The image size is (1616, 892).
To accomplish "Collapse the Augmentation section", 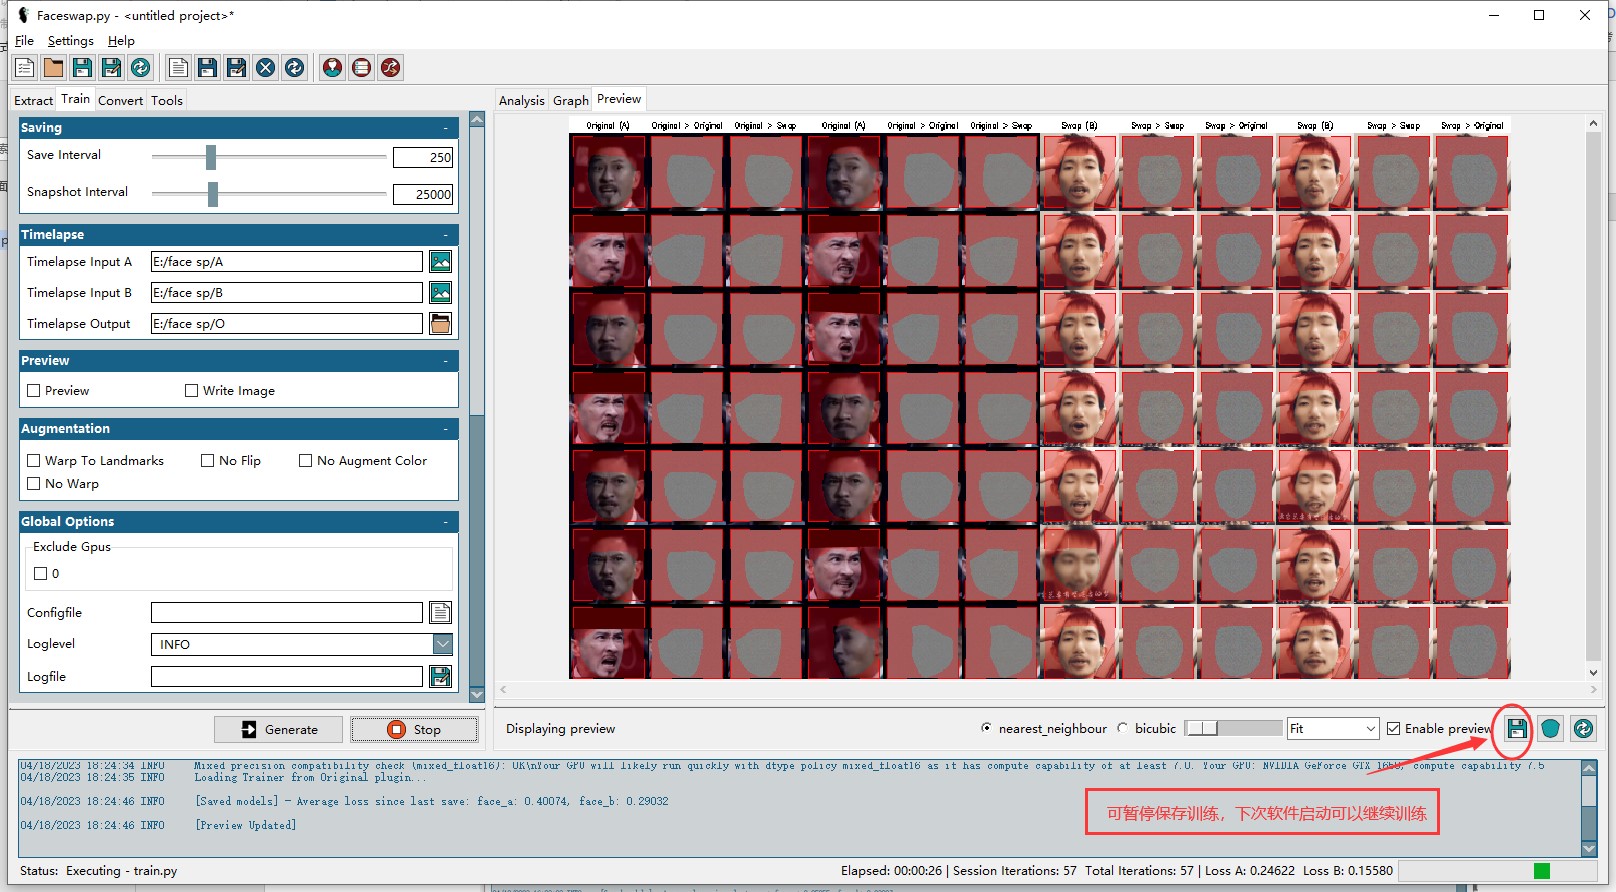I will pyautogui.click(x=446, y=429).
